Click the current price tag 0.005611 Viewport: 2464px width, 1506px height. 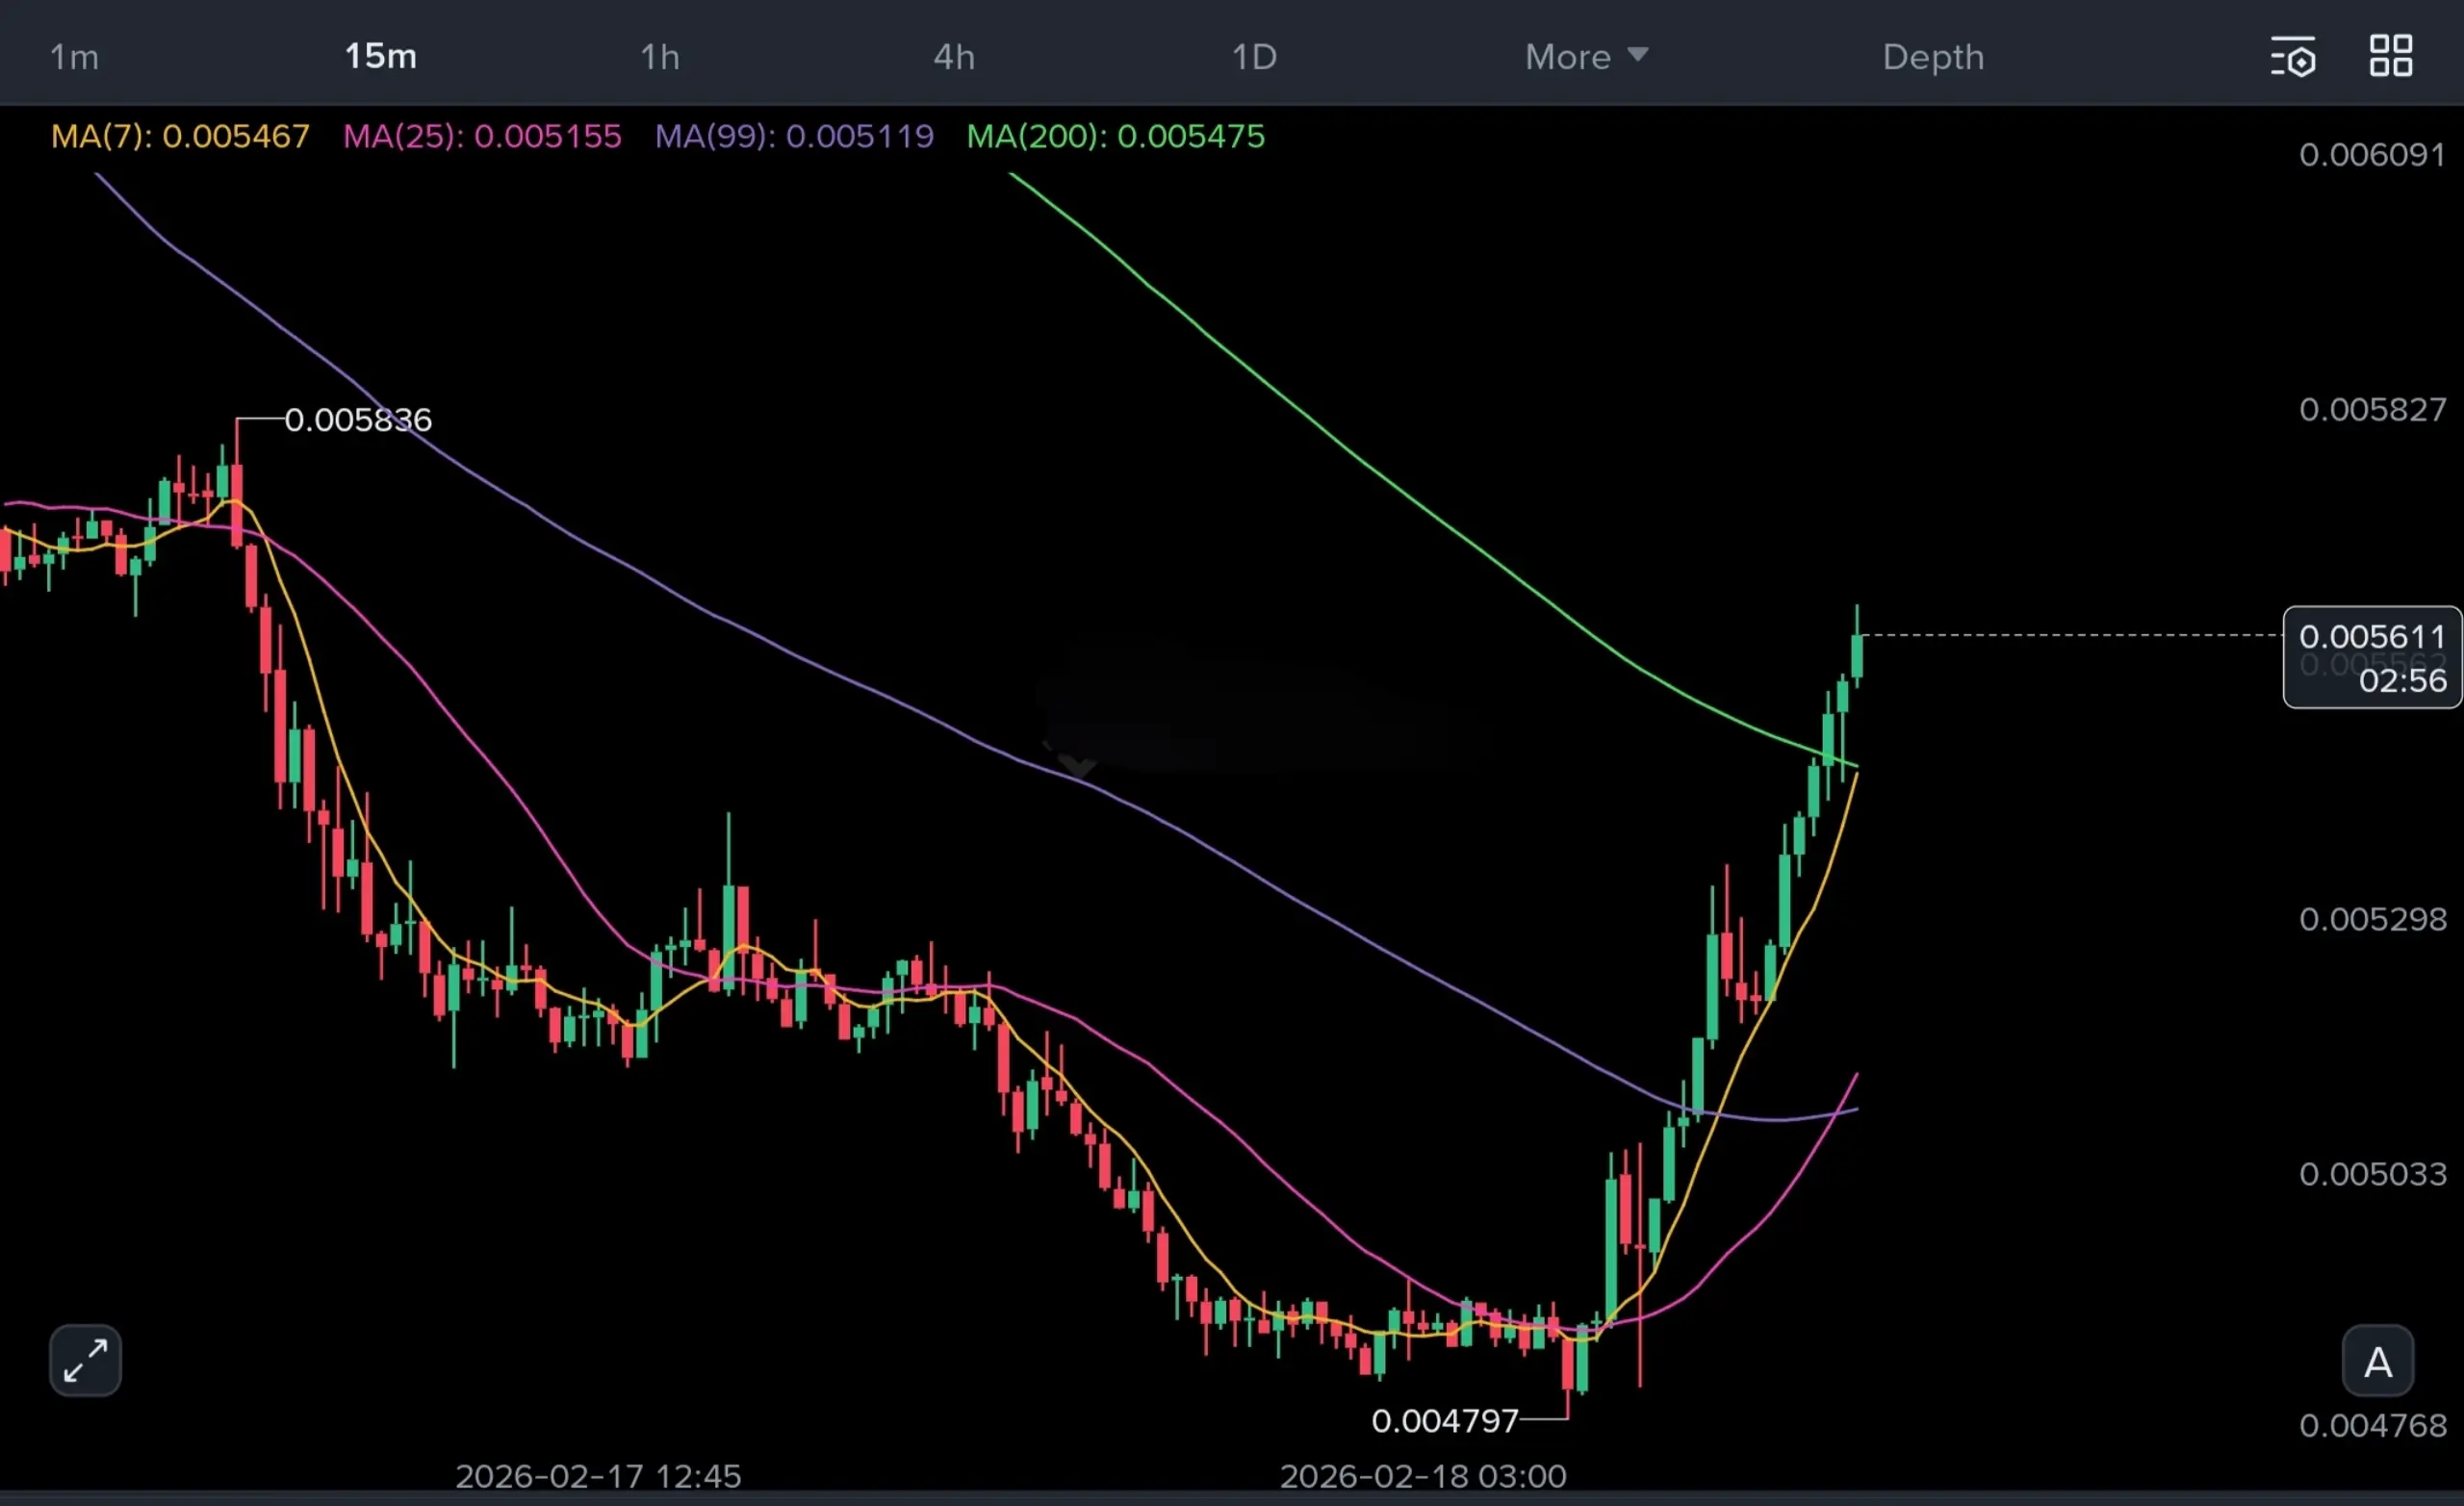click(2371, 637)
